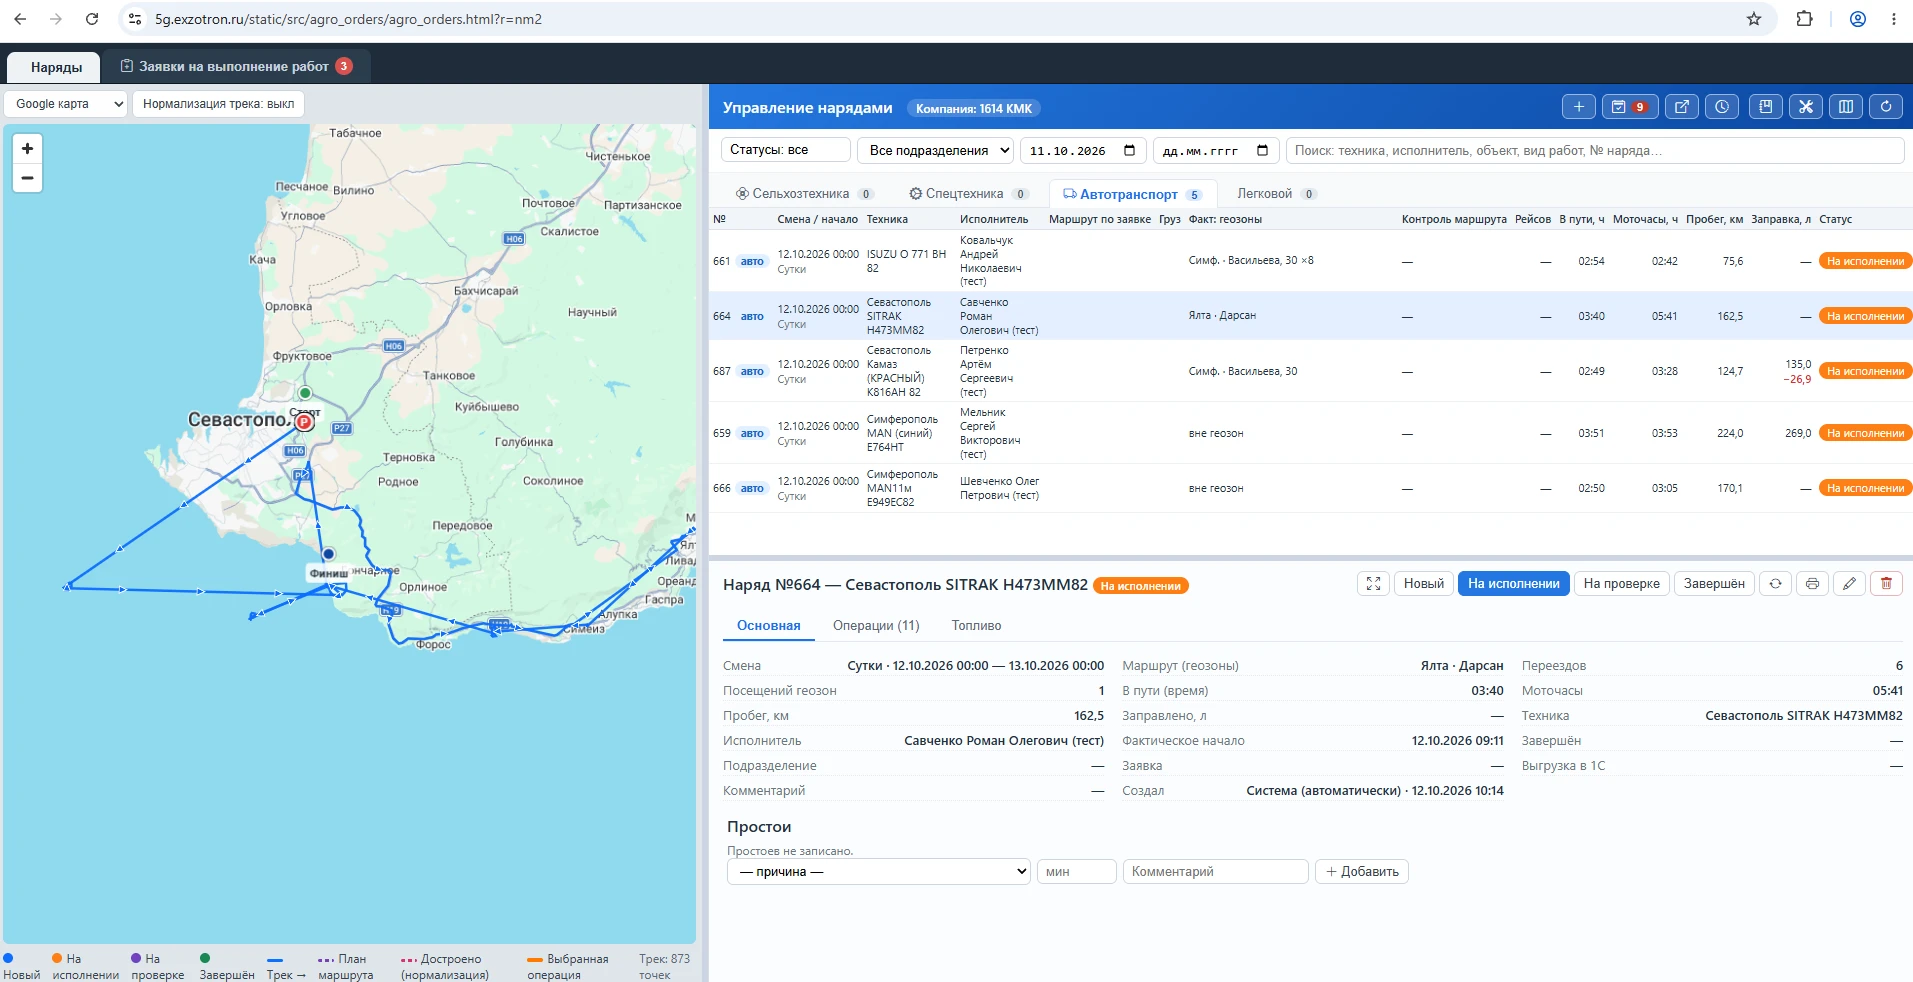Open the Заявки на выполнение работ tab
The width and height of the screenshot is (1913, 982).
[237, 66]
